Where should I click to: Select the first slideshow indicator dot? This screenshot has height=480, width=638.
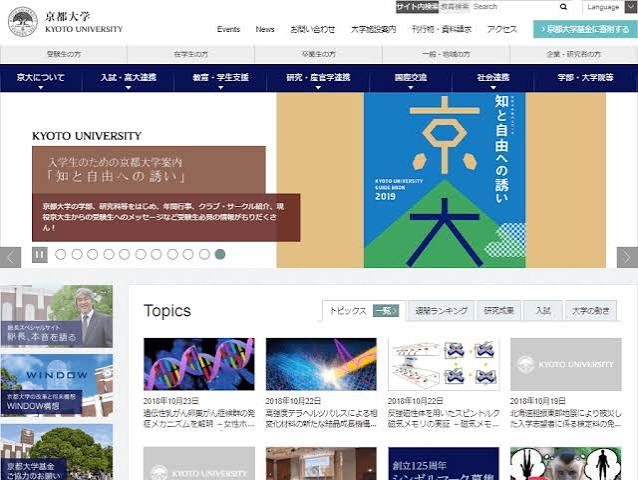pyautogui.click(x=61, y=255)
